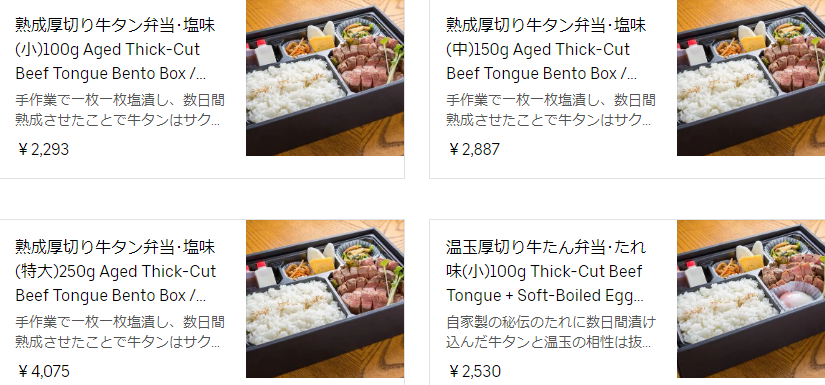Click the description under the 150g salt bento

[551, 110]
